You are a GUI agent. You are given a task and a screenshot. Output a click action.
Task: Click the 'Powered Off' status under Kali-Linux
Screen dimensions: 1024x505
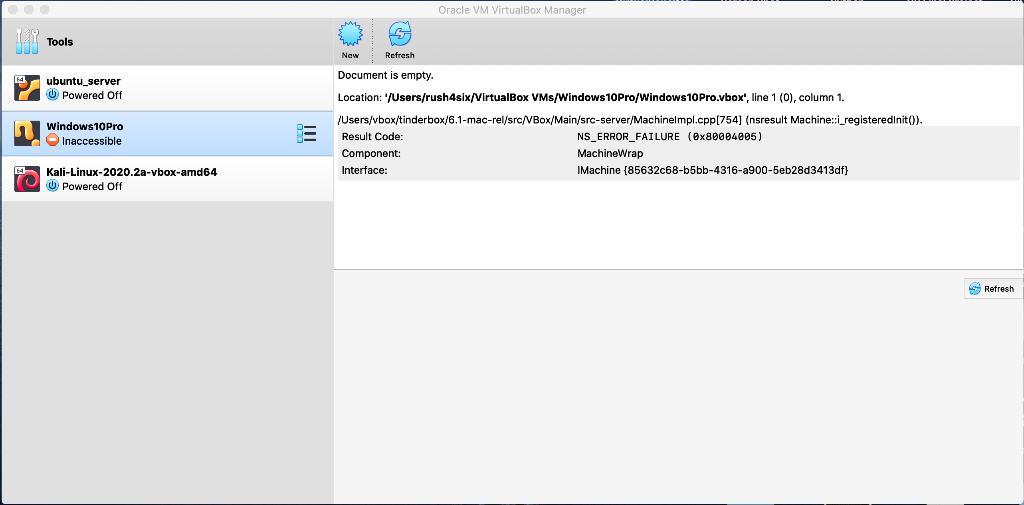[92, 186]
